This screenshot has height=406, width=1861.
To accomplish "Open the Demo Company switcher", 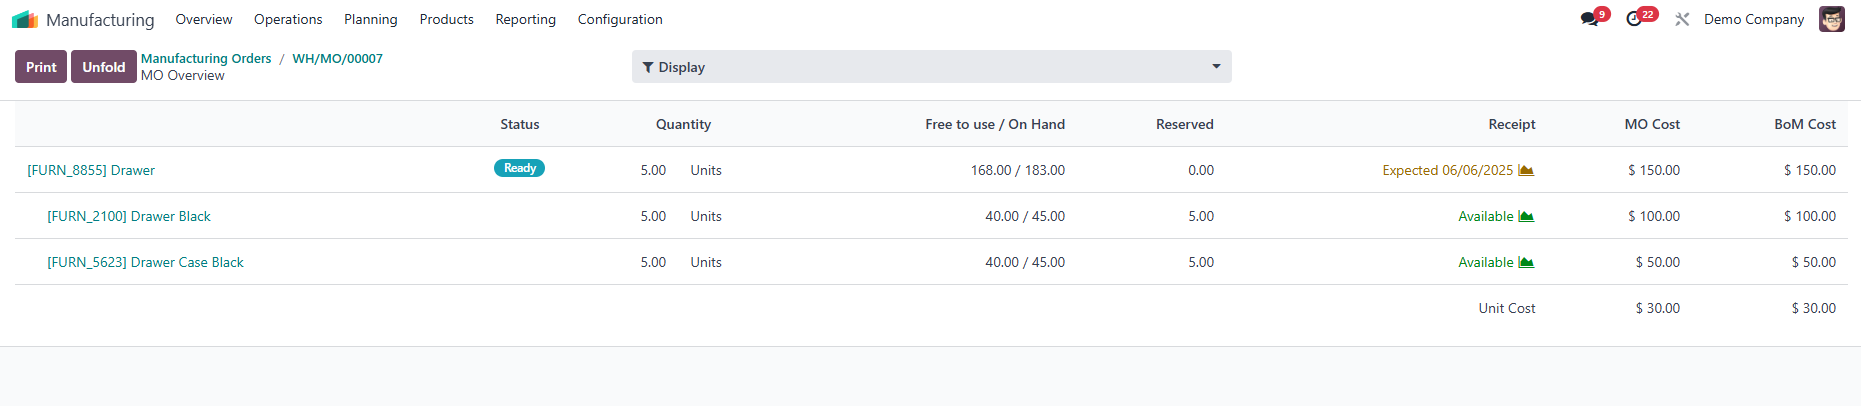I will click(x=1754, y=19).
